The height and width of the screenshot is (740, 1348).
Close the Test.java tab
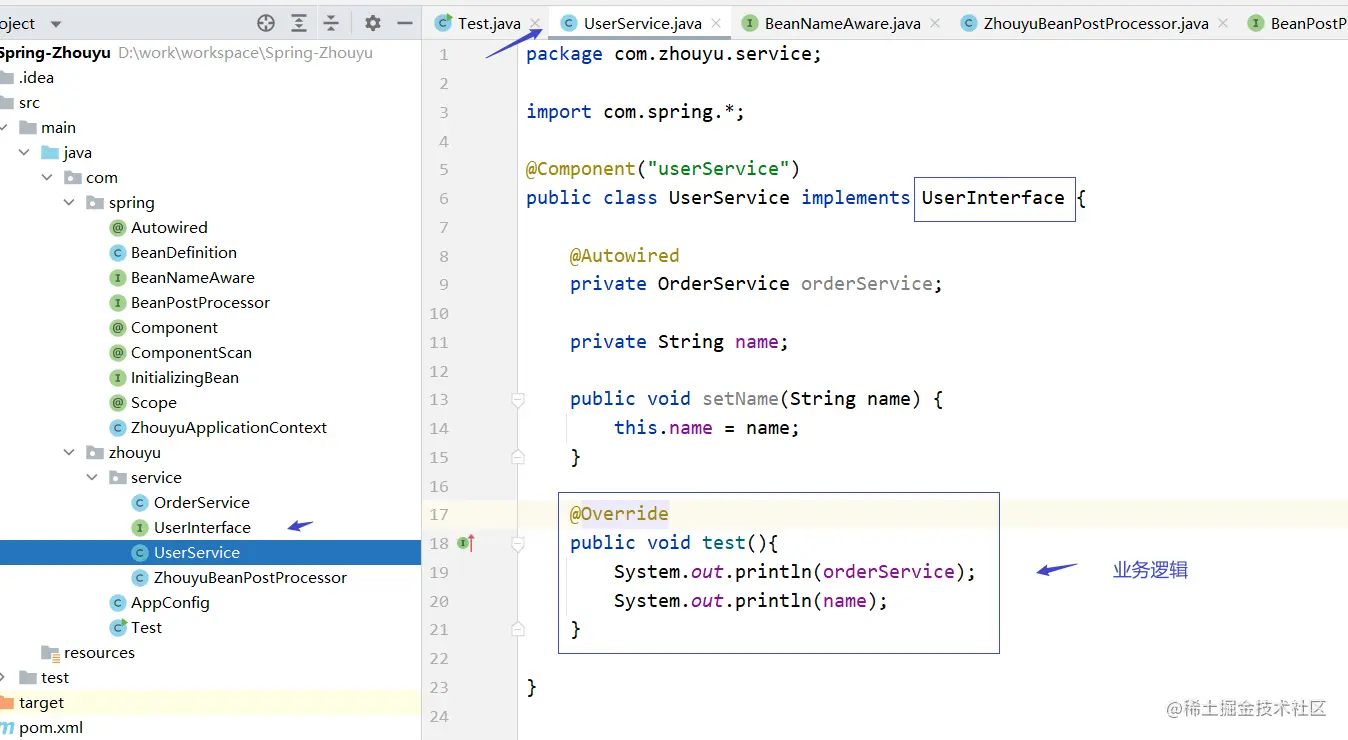click(535, 24)
